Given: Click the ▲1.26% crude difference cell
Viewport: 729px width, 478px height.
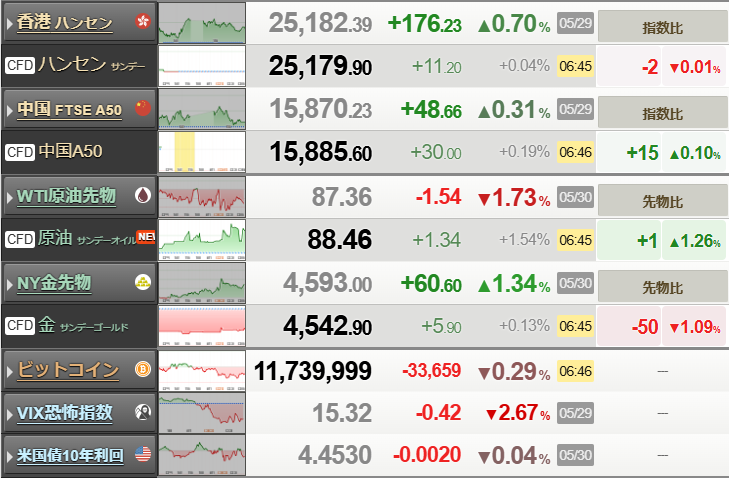Looking at the screenshot, I should (694, 240).
